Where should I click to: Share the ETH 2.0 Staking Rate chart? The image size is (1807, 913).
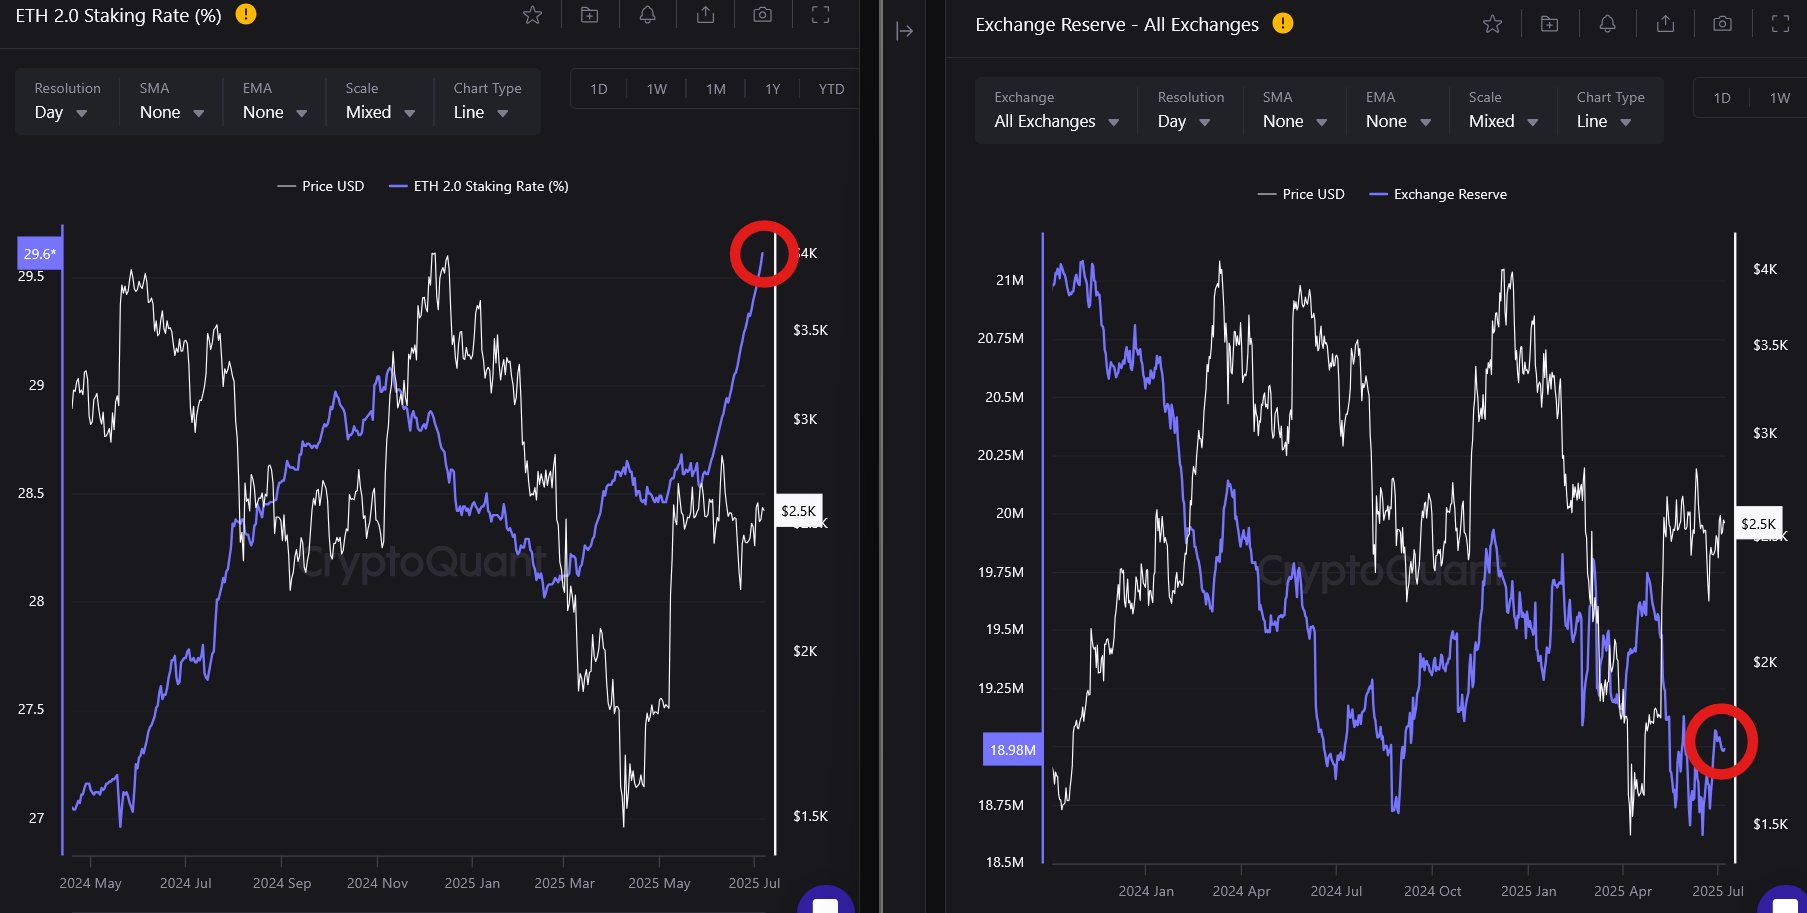[705, 15]
